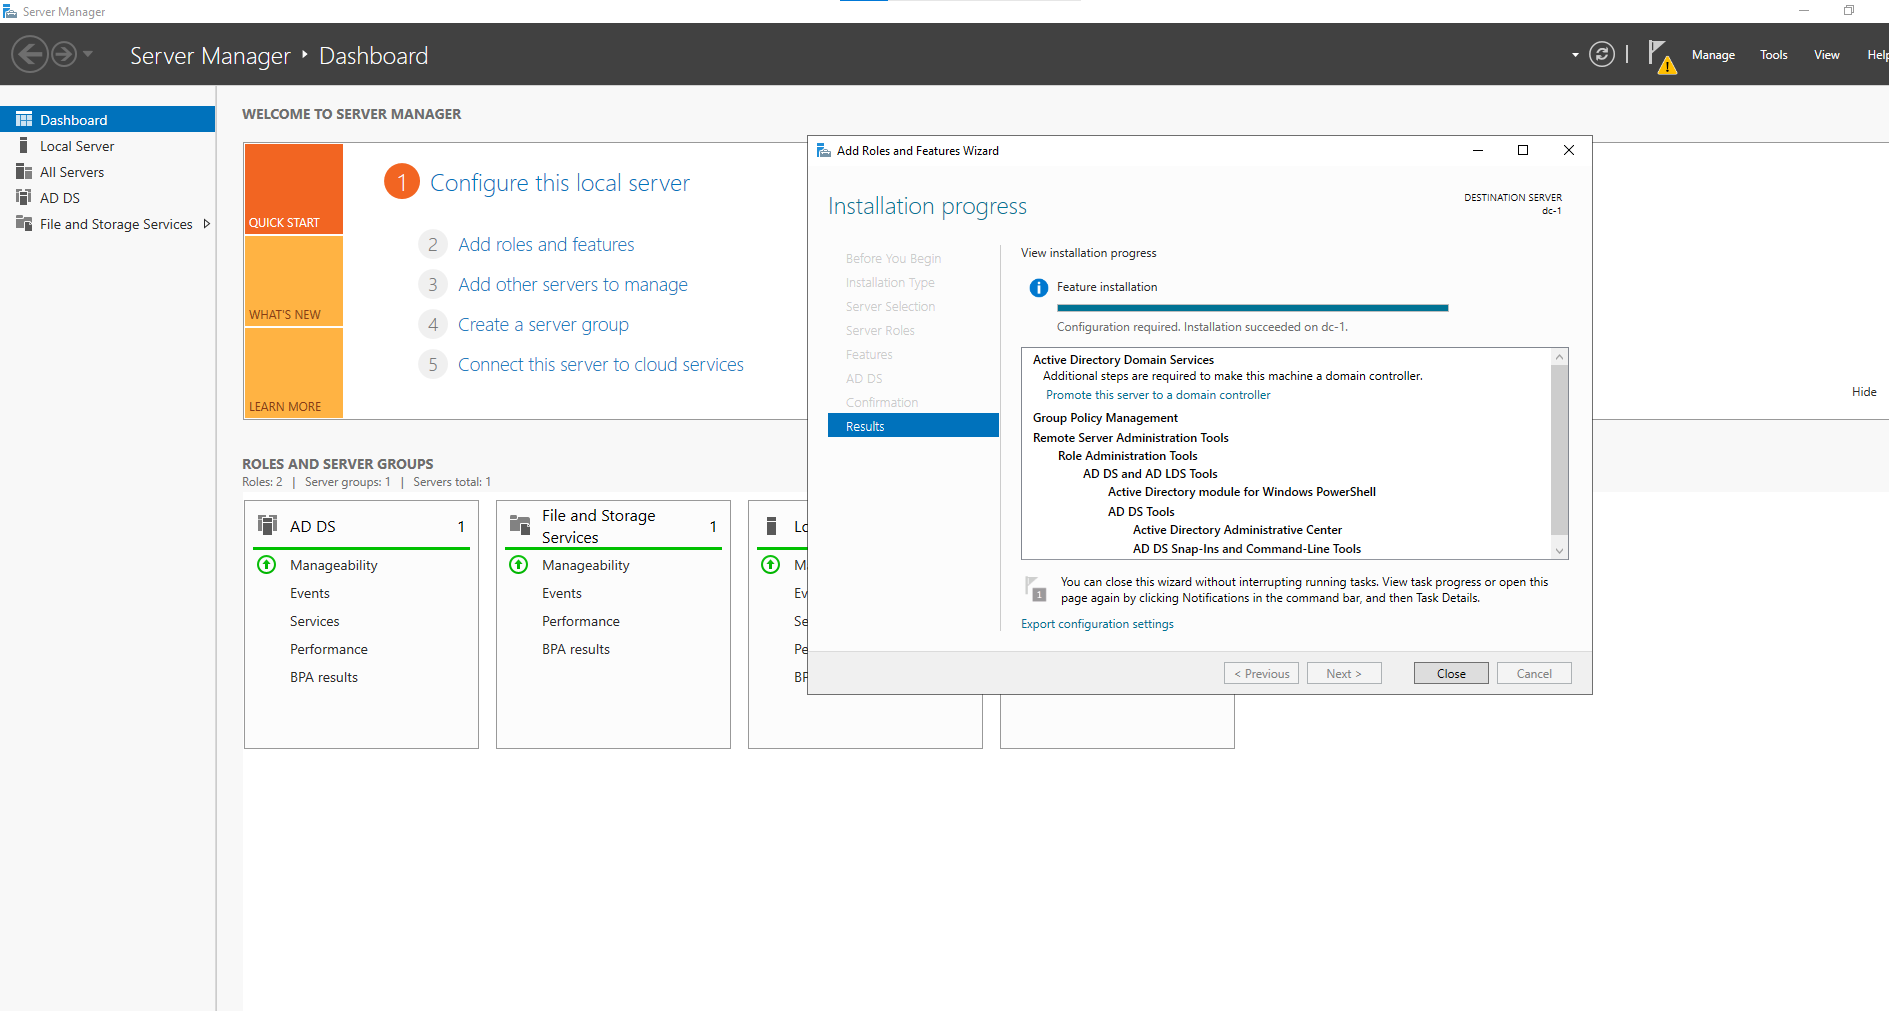Click Promote this server to domain controller
This screenshot has height=1011, width=1889.
(x=1158, y=395)
